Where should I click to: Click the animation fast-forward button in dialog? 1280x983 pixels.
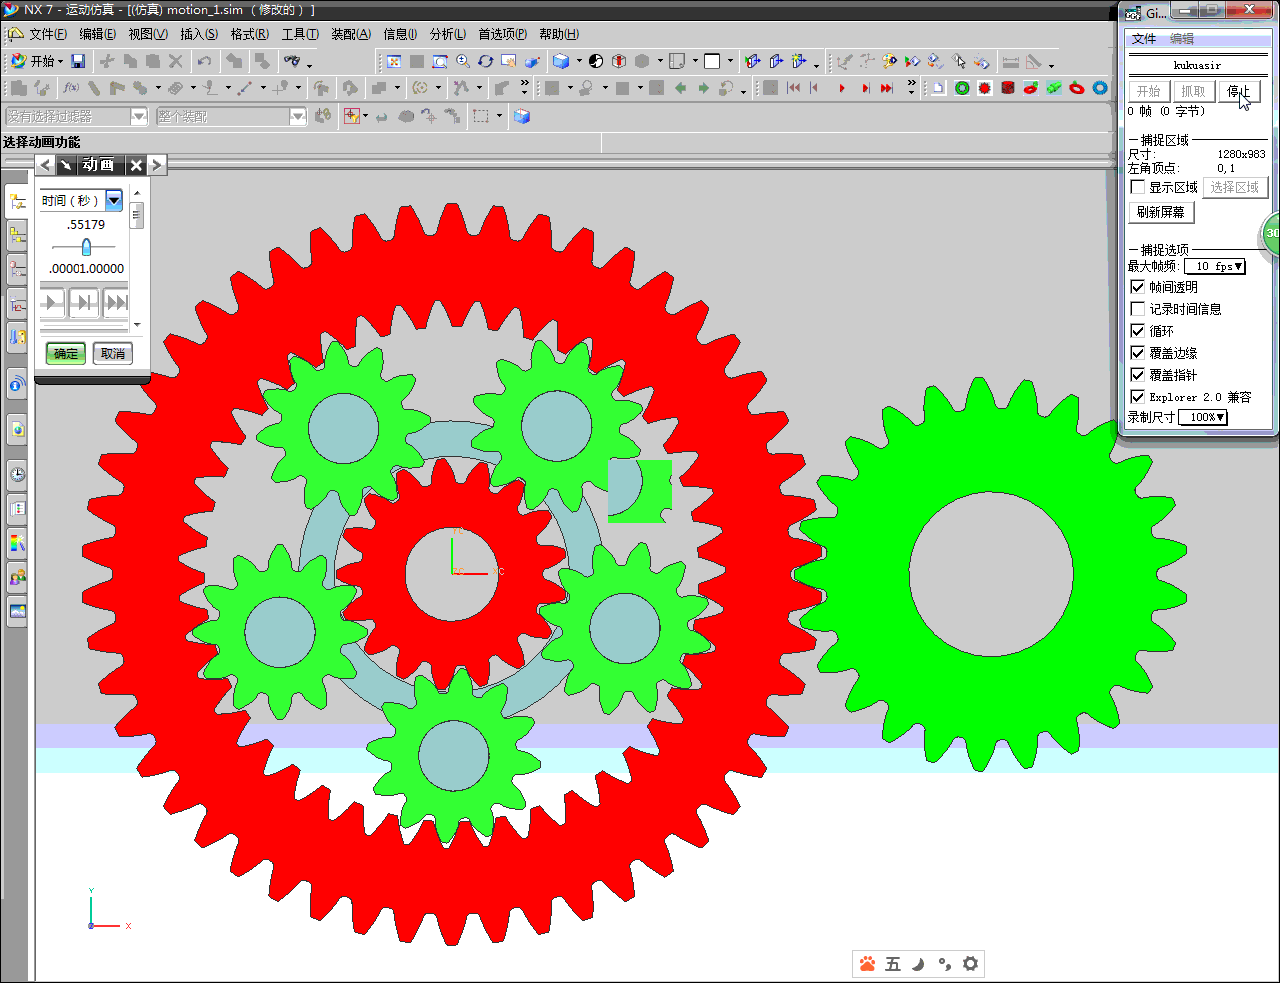(116, 302)
